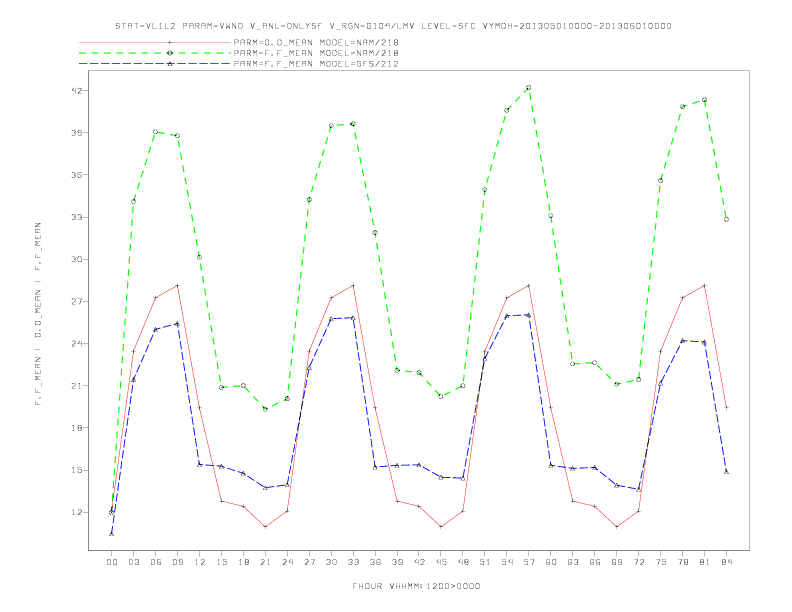Viewport: 792px width, 612px height.
Task: Click x-axis forecast hour label 12
Action: coord(200,562)
